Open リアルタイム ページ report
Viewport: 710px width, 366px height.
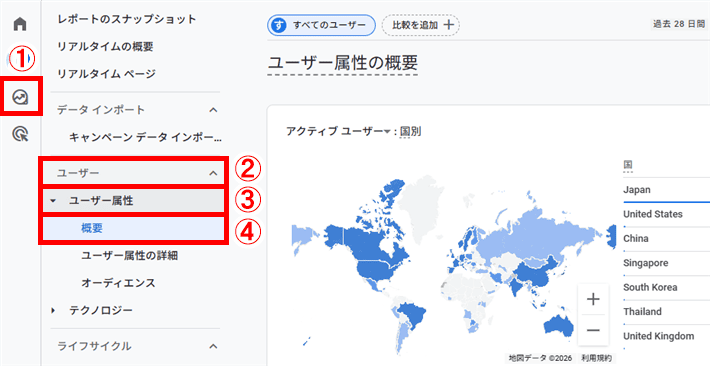[x=106, y=73]
